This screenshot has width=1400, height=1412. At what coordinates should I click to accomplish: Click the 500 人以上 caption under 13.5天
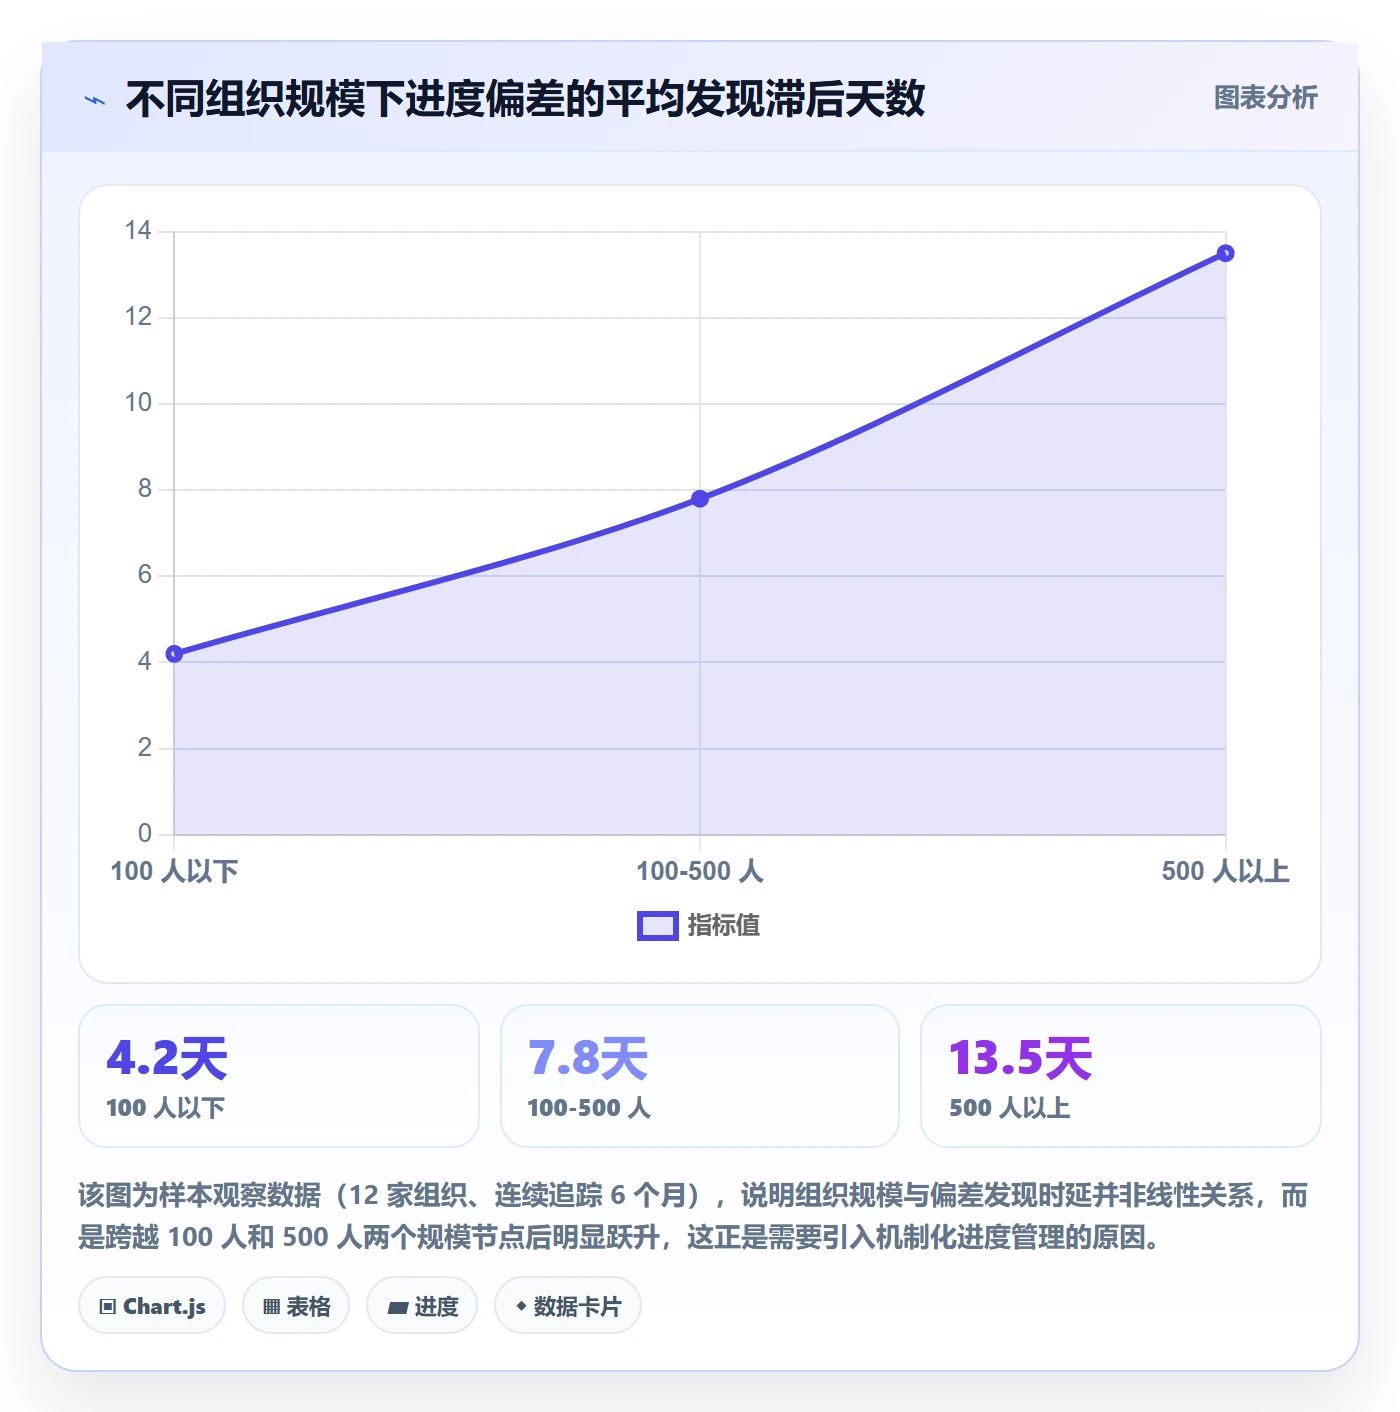point(1010,1108)
